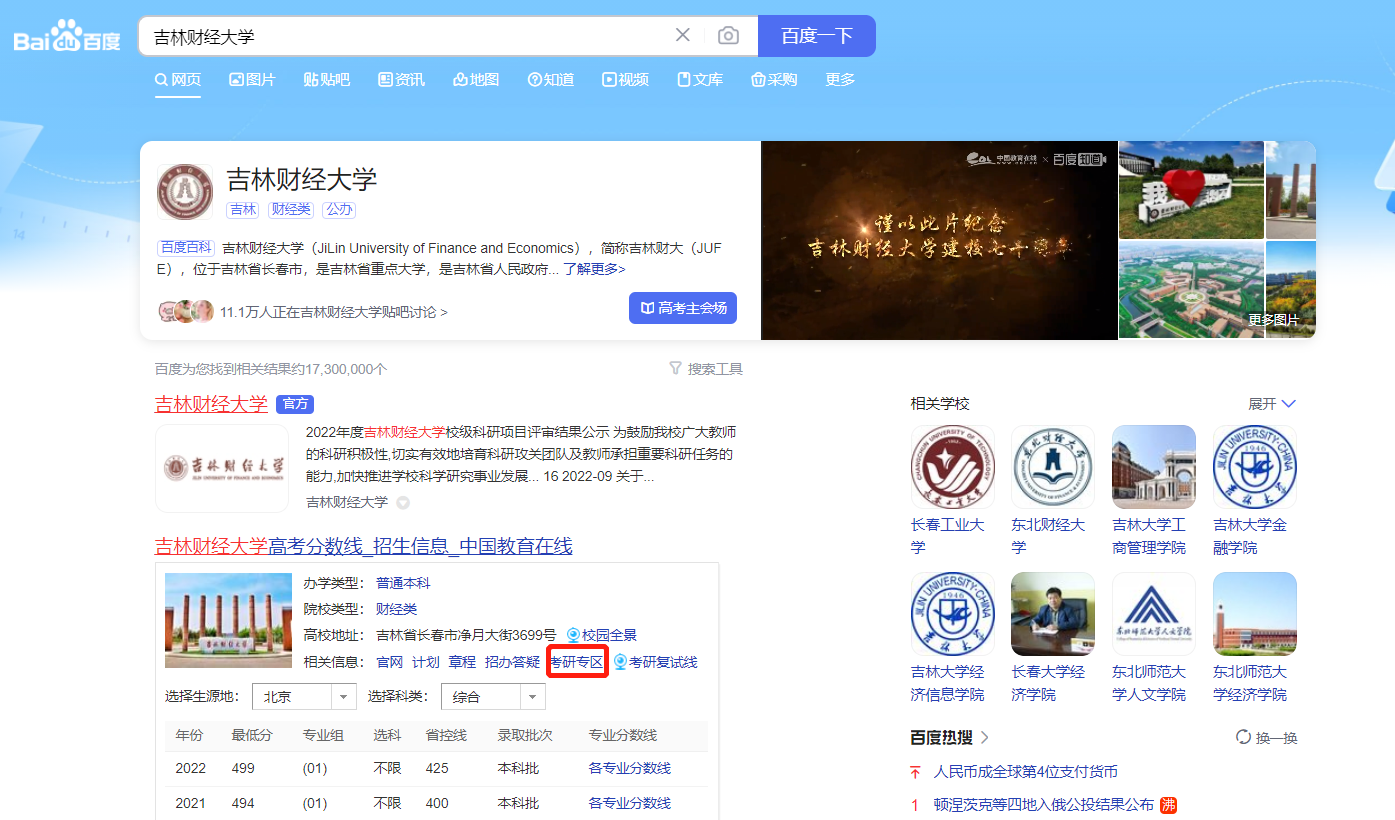Open the red heart sculpture campus photo
This screenshot has width=1395, height=820.
point(1191,190)
